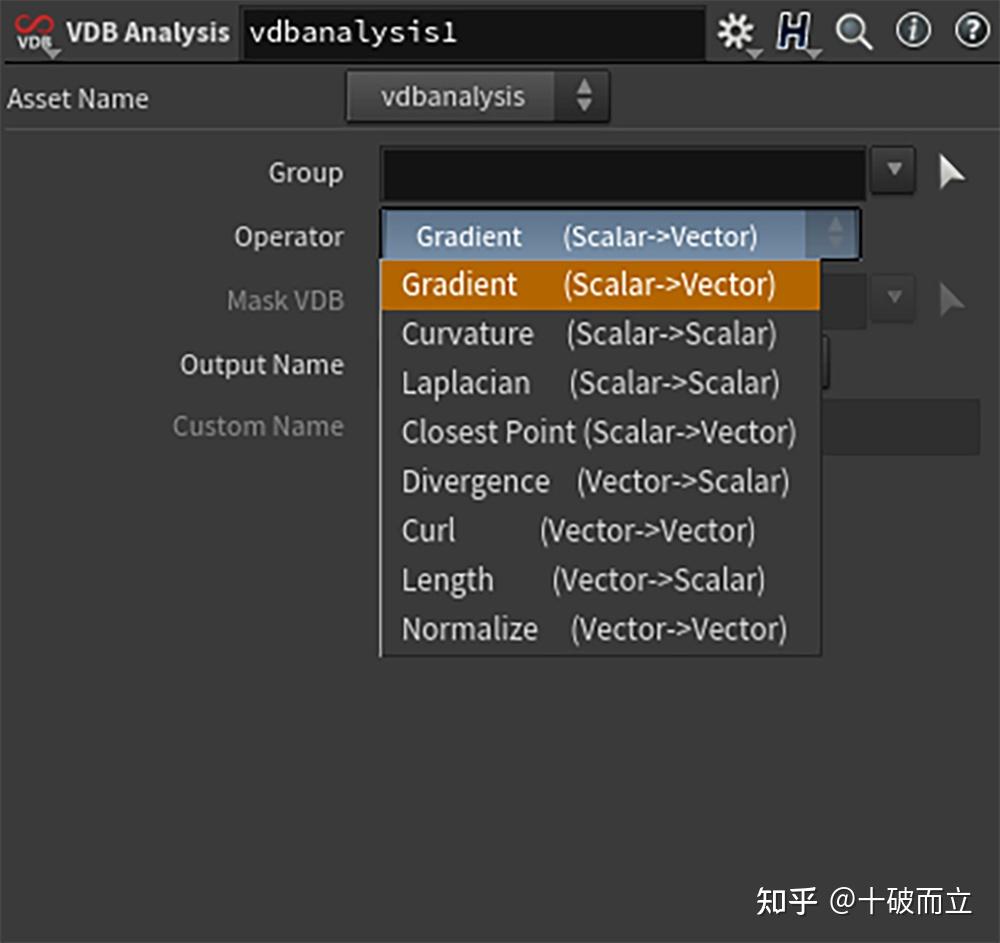Image resolution: width=1000 pixels, height=943 pixels.
Task: Open the Group field dropdown
Action: click(892, 170)
